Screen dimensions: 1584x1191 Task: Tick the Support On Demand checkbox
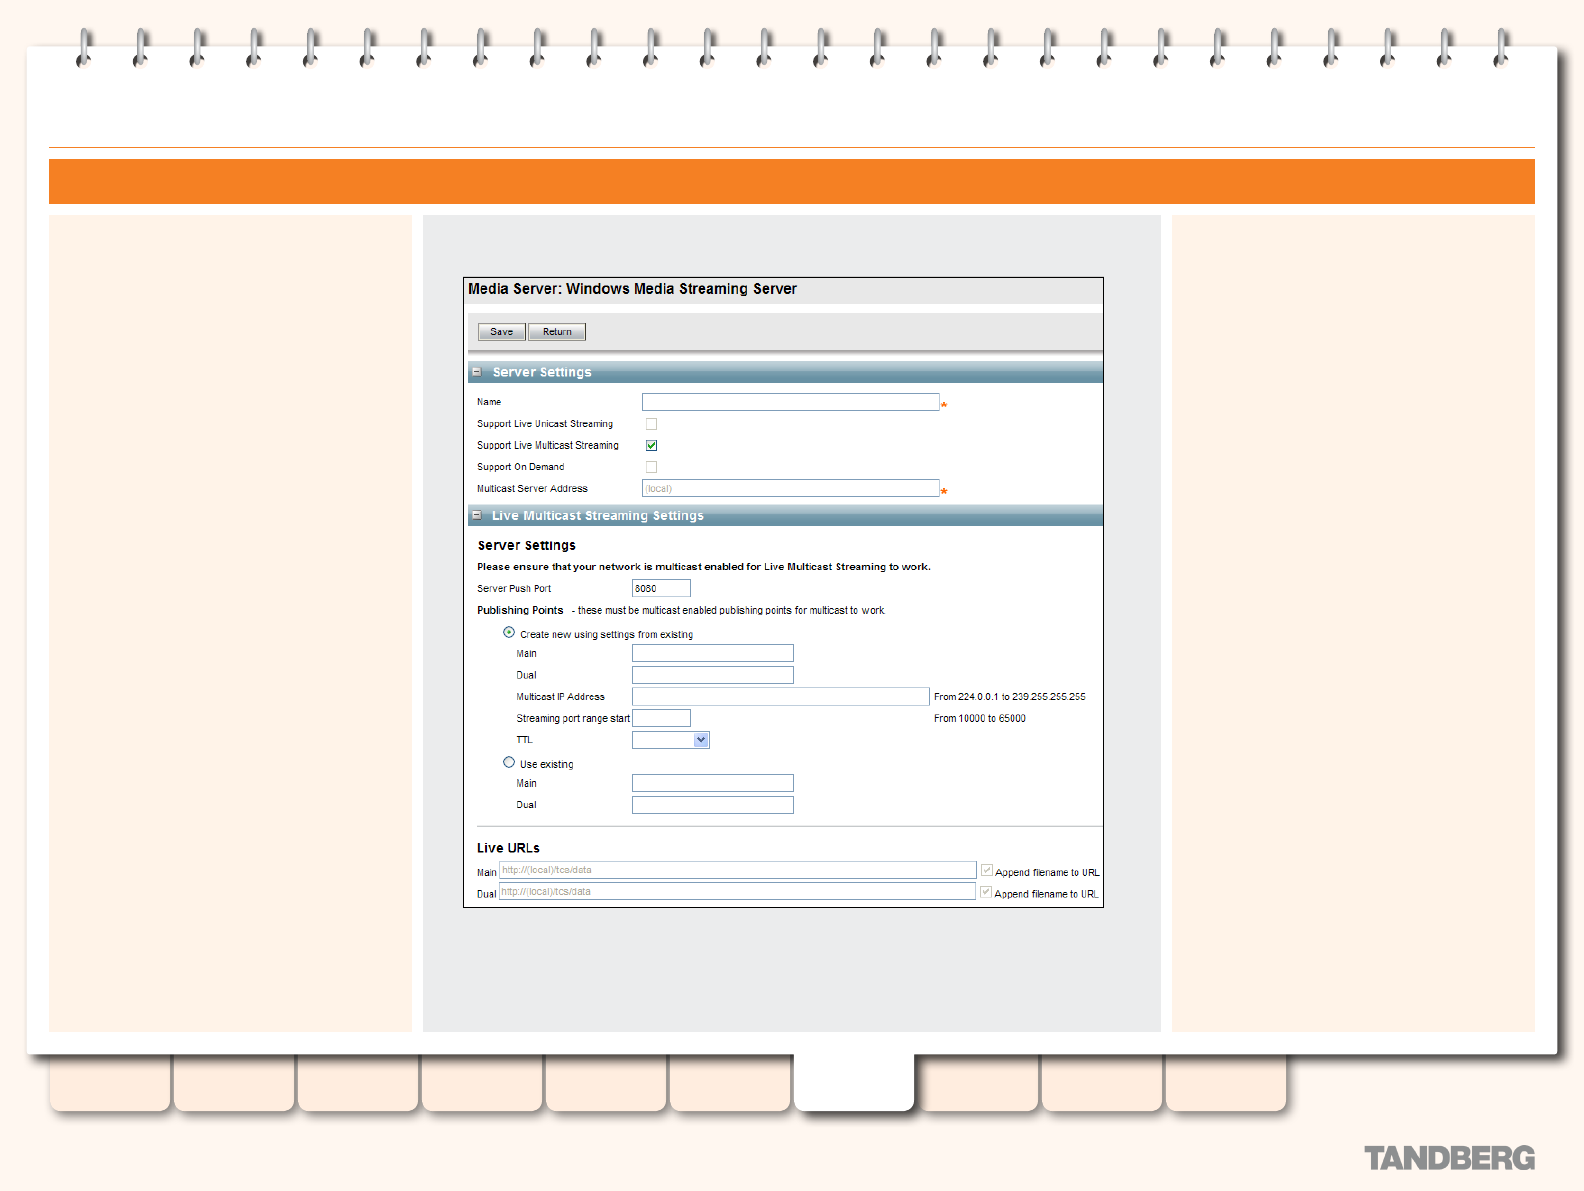651,467
